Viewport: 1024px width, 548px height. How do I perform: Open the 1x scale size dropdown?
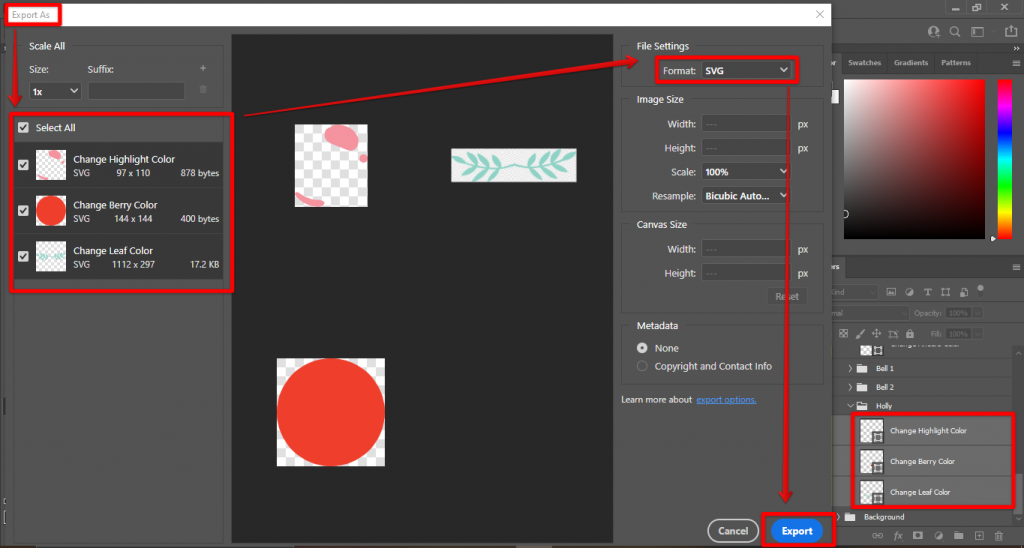click(55, 91)
